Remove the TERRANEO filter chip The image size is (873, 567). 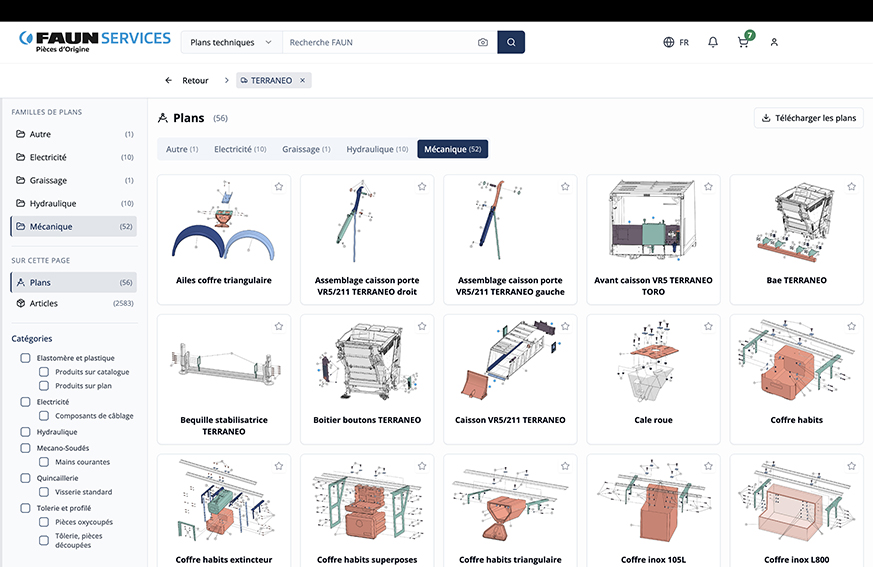(303, 80)
